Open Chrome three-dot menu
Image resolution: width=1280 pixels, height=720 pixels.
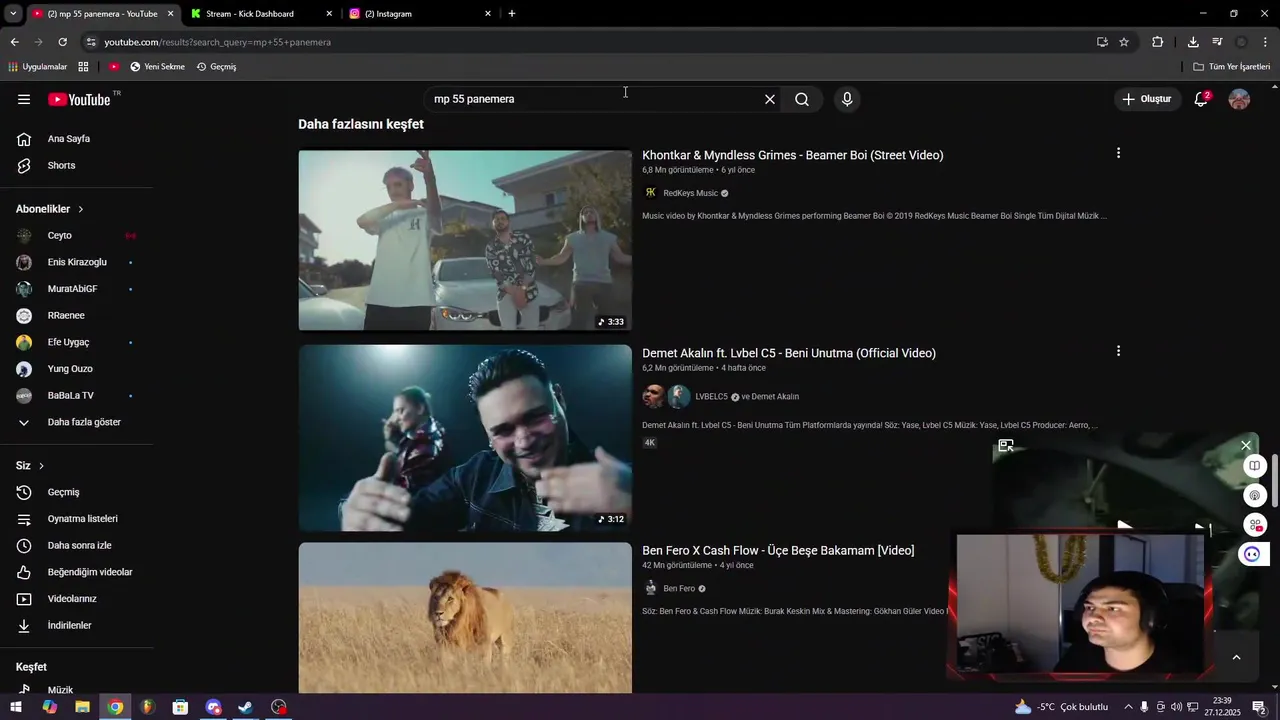point(1266,42)
